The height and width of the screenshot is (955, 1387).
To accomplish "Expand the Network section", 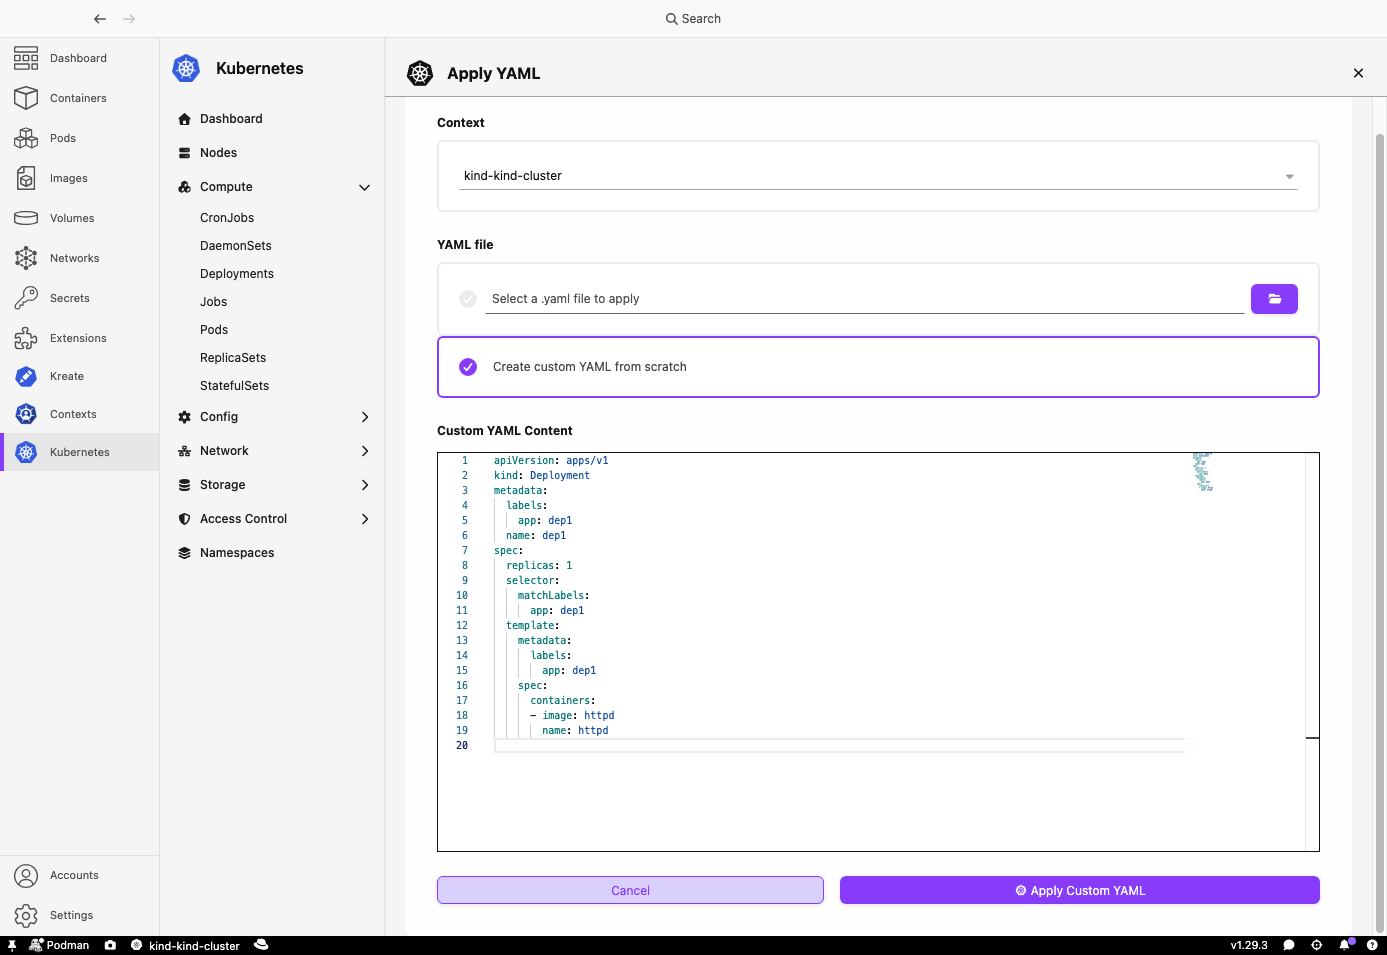I will click(272, 451).
